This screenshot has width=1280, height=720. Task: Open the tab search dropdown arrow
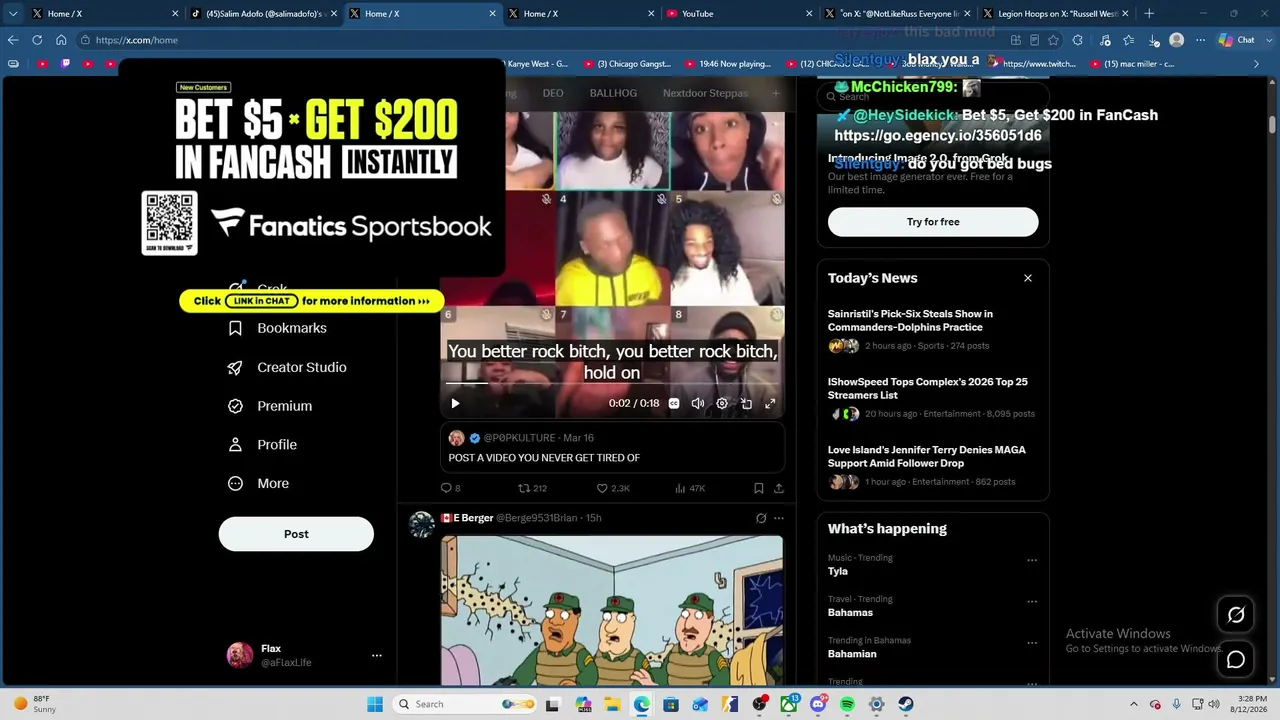(x=13, y=14)
